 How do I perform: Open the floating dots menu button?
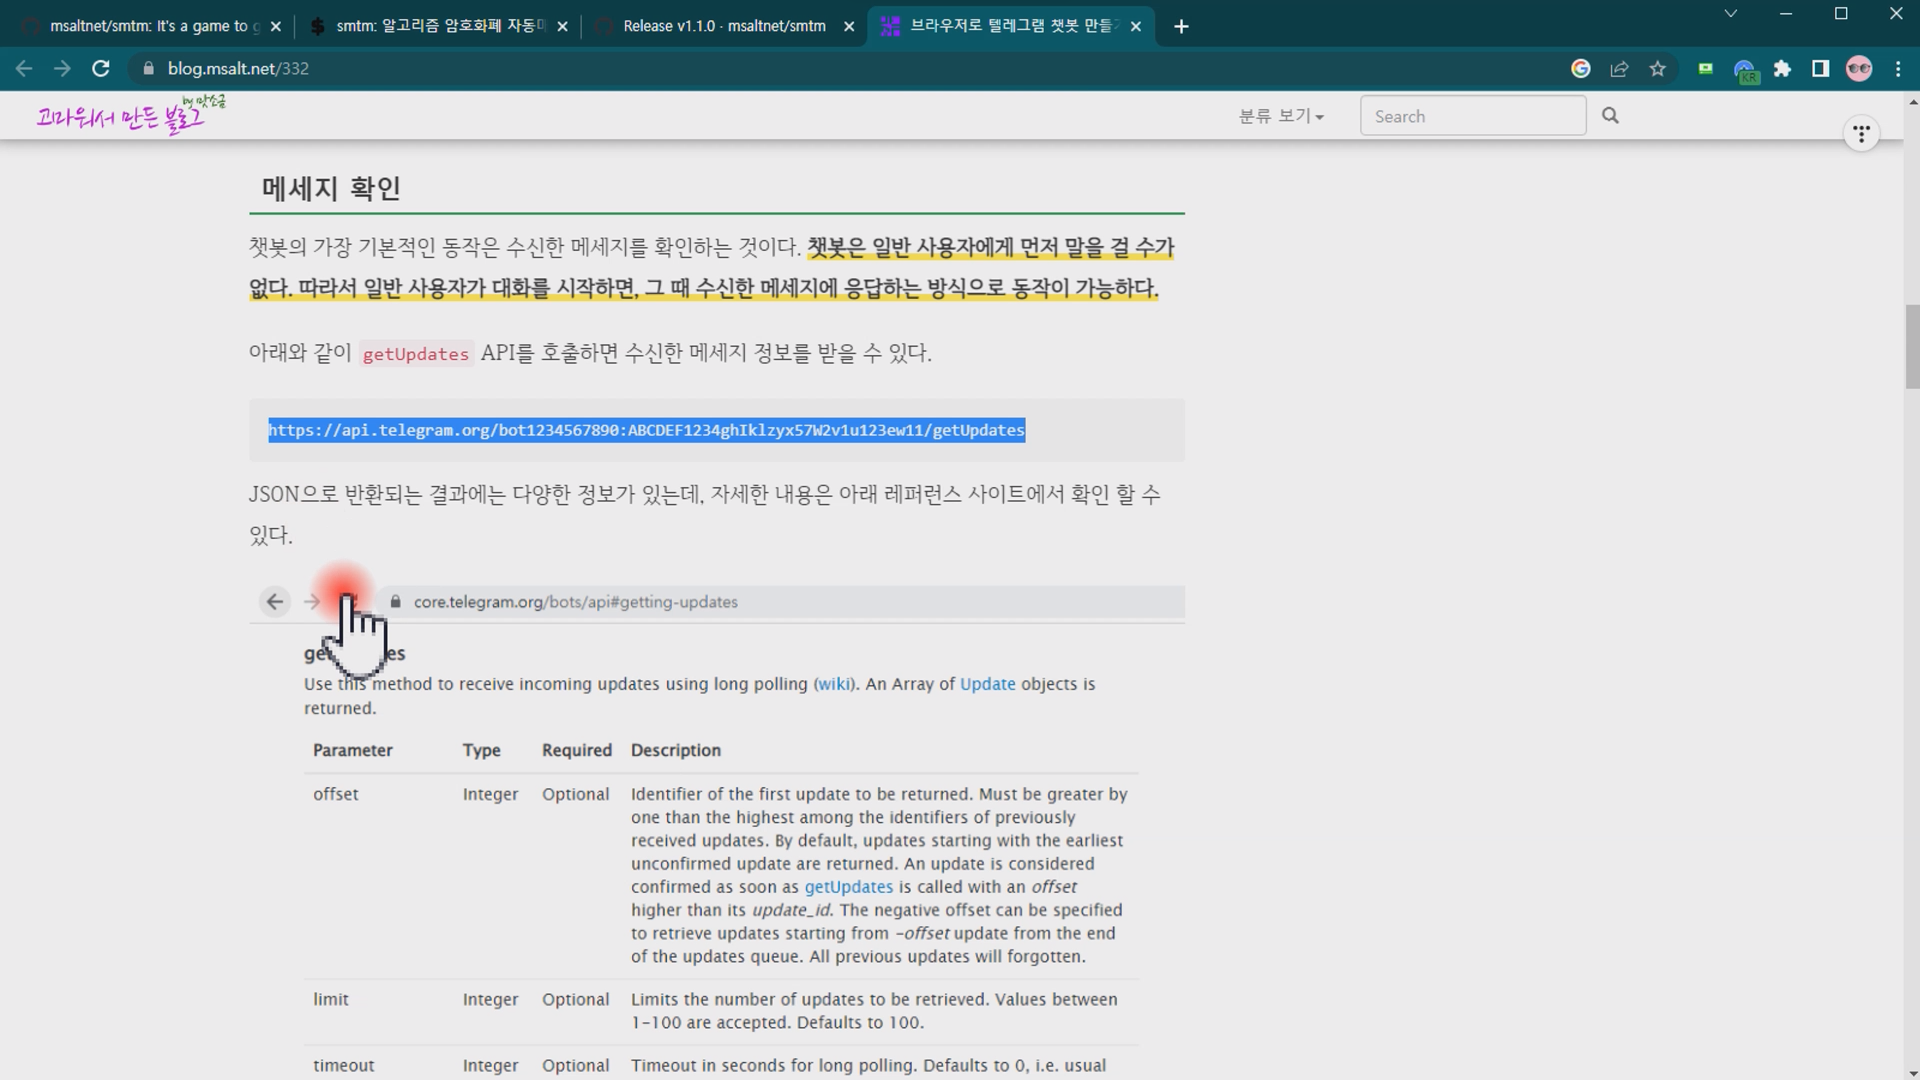(1861, 133)
